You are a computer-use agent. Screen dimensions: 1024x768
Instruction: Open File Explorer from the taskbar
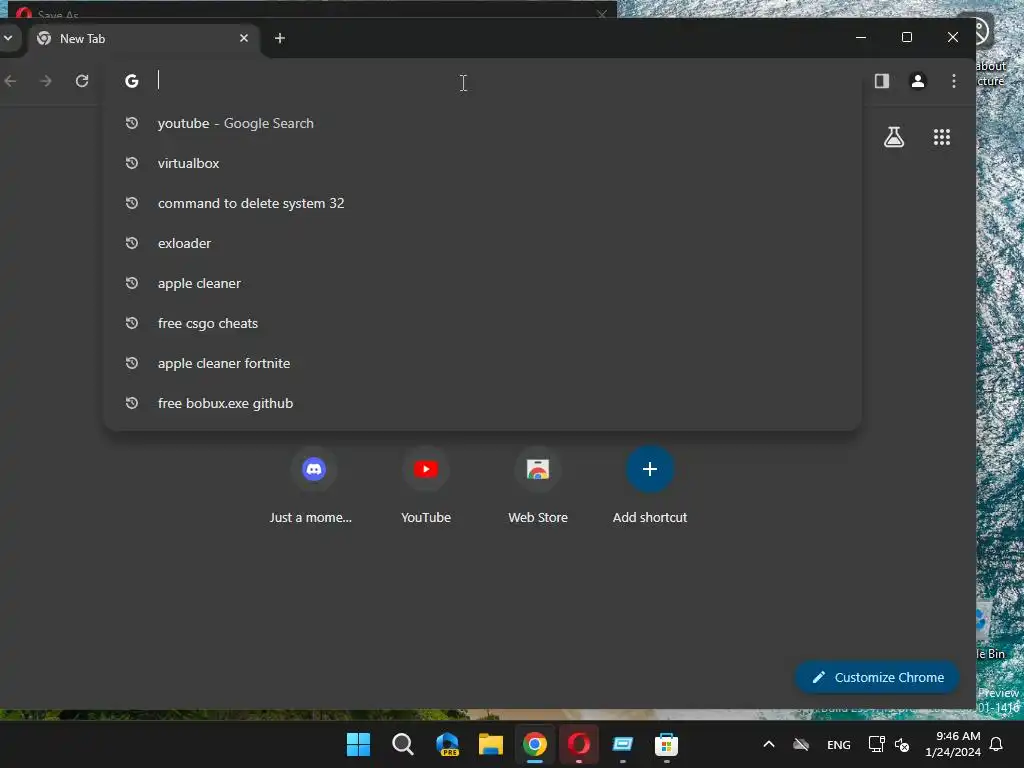click(490, 744)
